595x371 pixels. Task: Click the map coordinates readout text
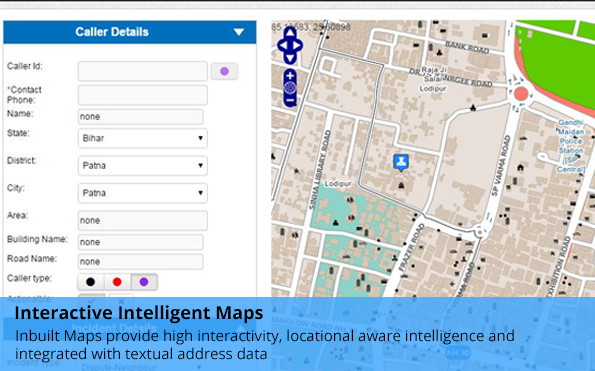[x=311, y=27]
